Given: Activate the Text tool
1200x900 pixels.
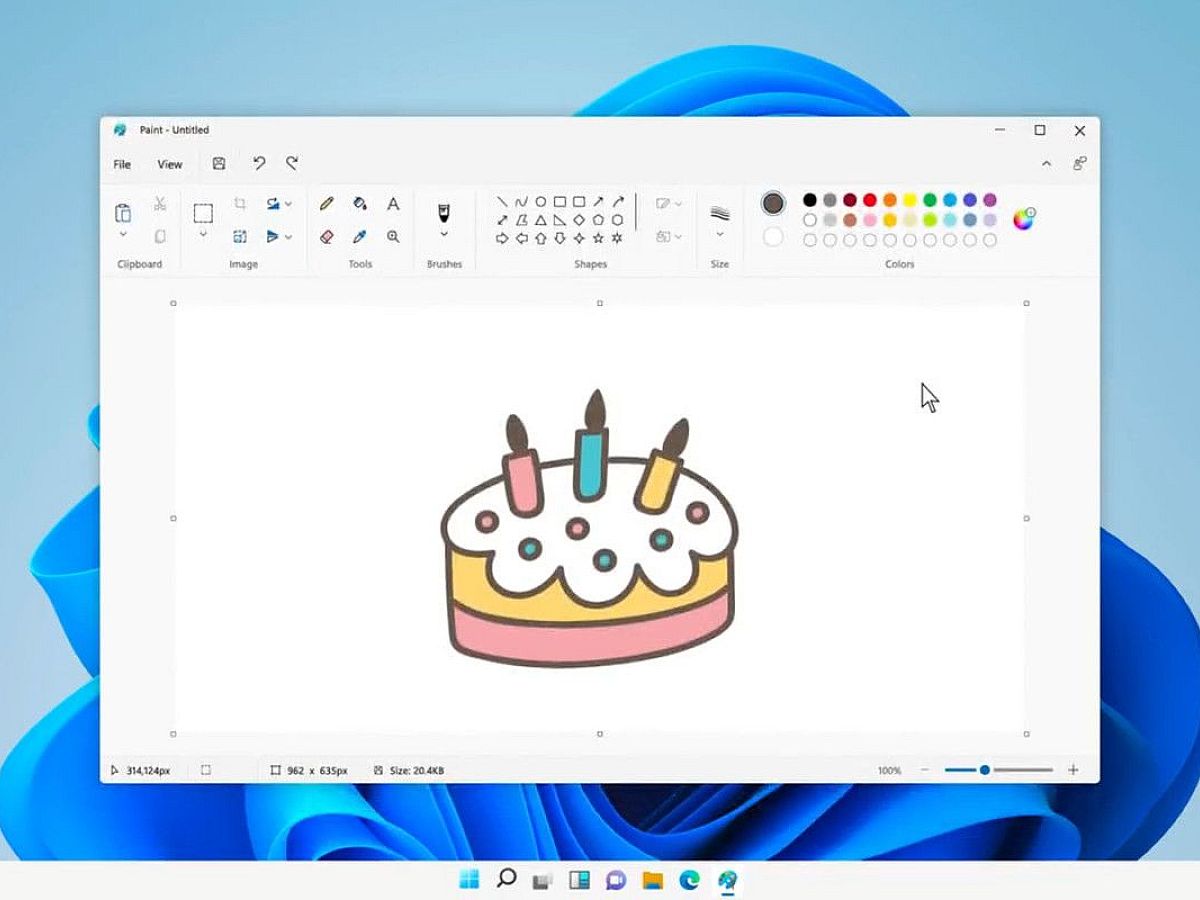Looking at the screenshot, I should click(393, 204).
